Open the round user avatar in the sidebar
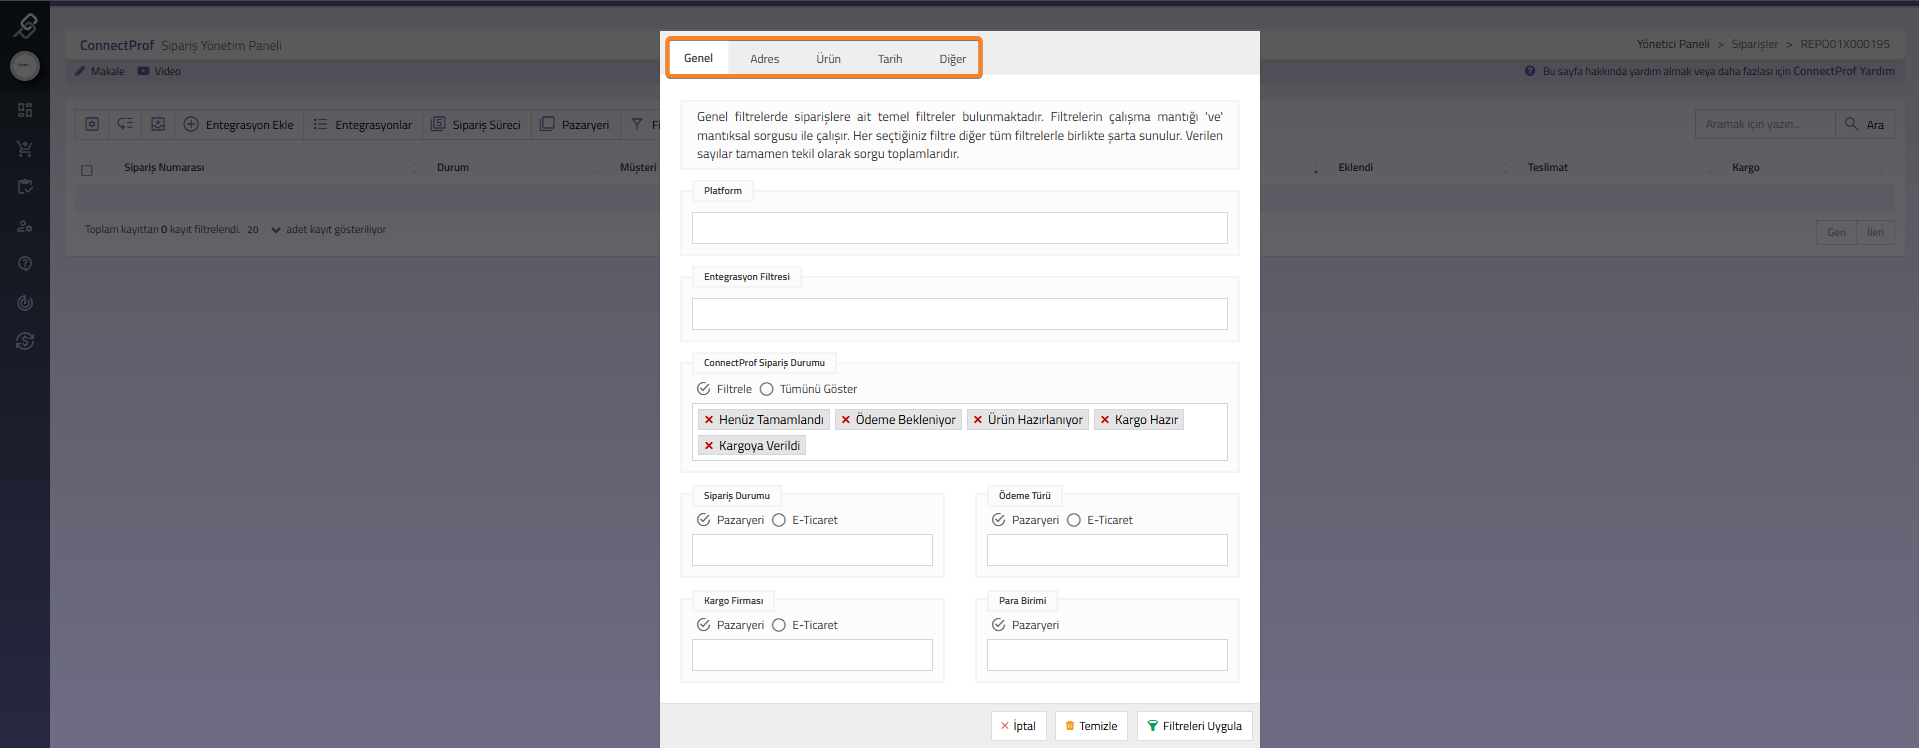The height and width of the screenshot is (748, 1919). tap(25, 66)
